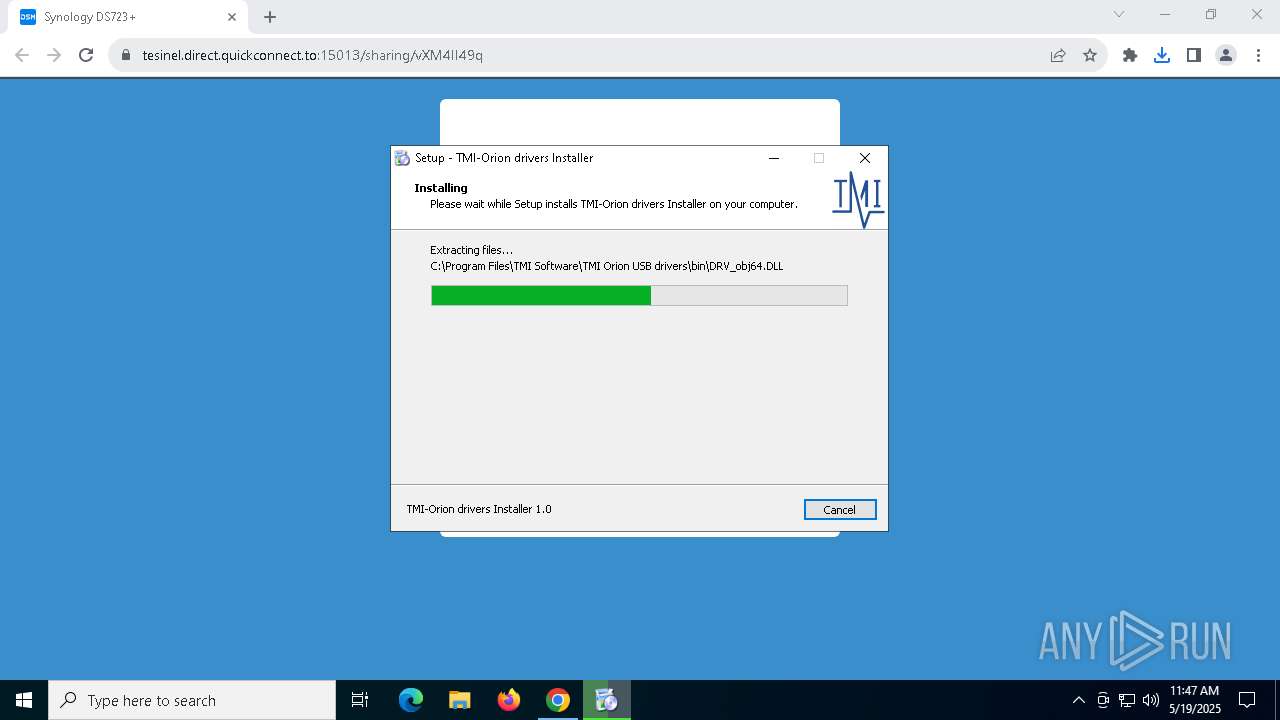Open Chrome profile menu
Screen dimensions: 1280x720
pos(1226,55)
